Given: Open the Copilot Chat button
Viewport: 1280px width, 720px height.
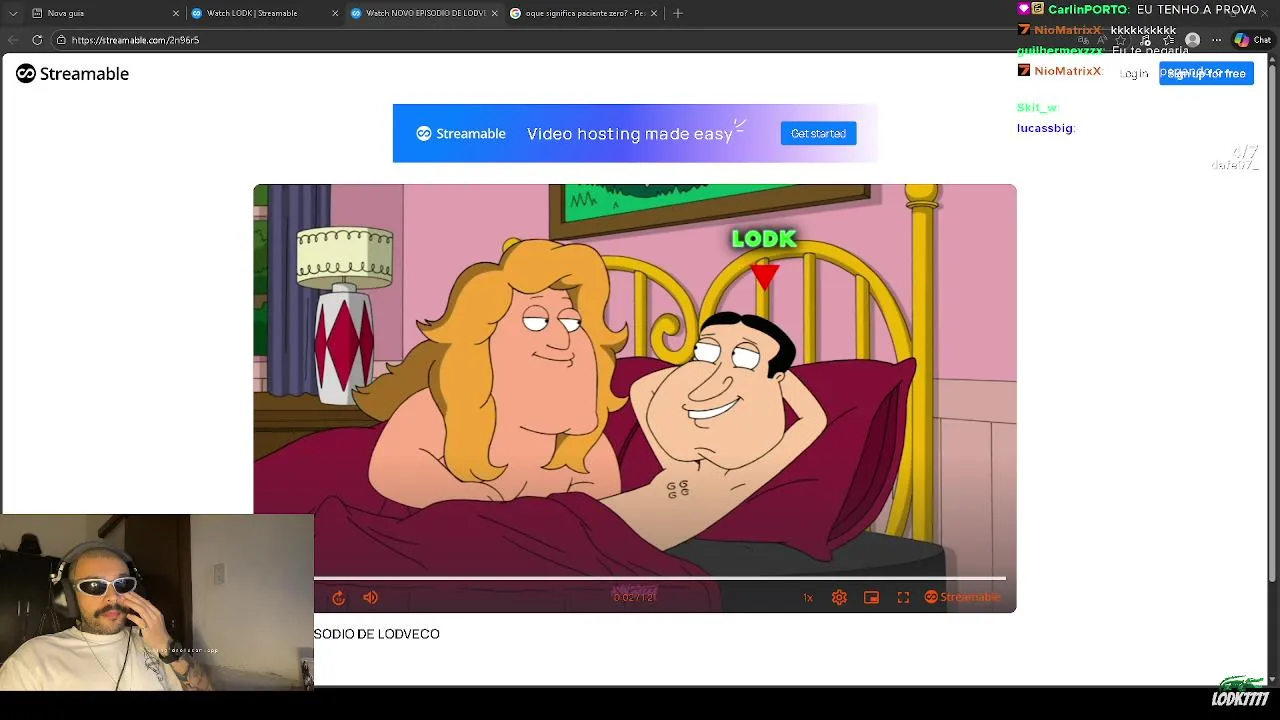Looking at the screenshot, I should tap(1253, 40).
